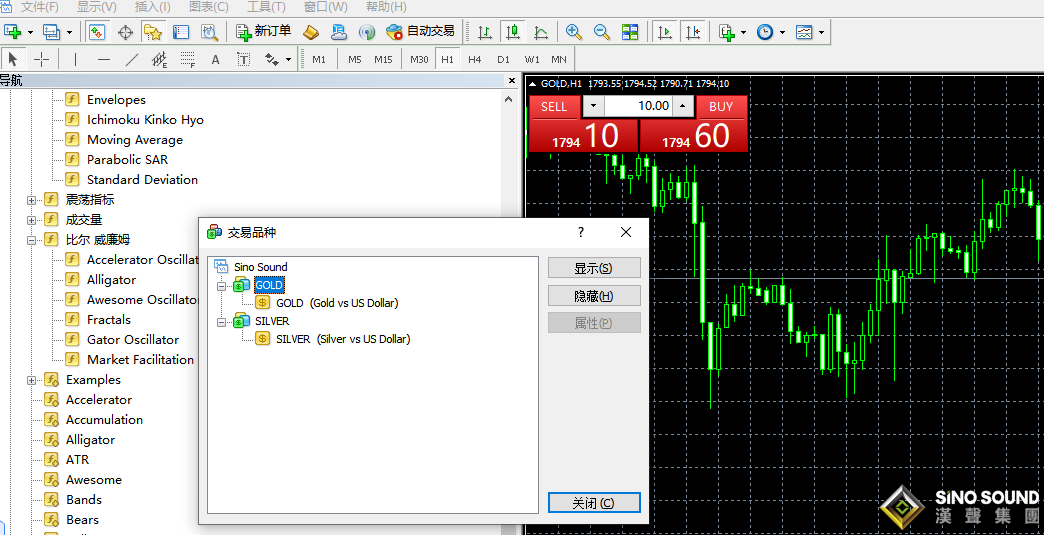Toggle the Market Watch window icon
This screenshot has width=1044, height=535.
pos(97,31)
